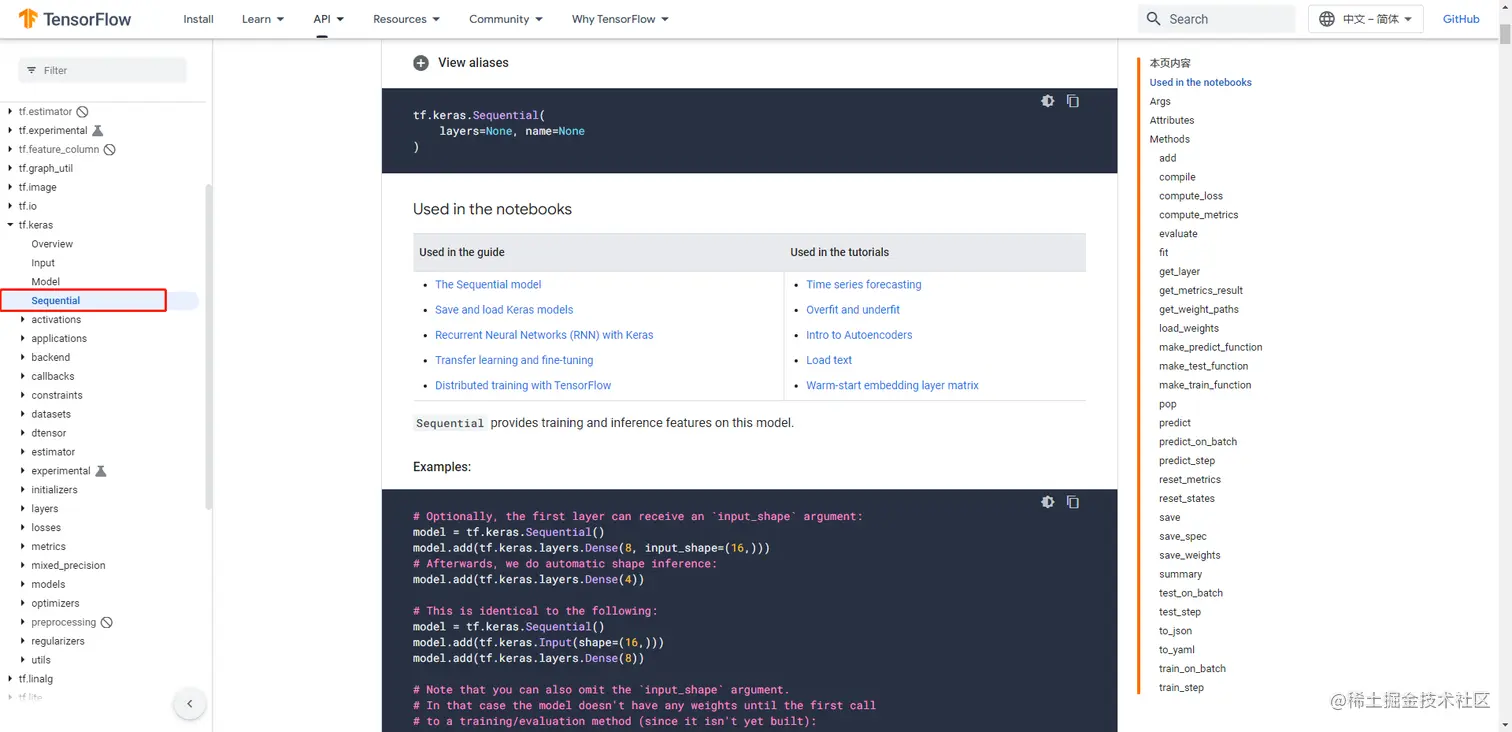Viewport: 1512px width, 732px height.
Task: Jump to predict method in contents
Action: (x=1174, y=423)
